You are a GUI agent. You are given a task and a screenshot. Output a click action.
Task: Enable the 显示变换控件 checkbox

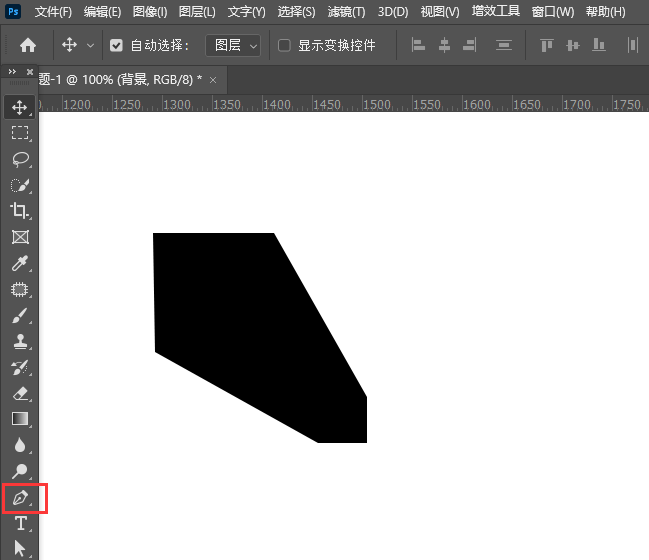[284, 46]
